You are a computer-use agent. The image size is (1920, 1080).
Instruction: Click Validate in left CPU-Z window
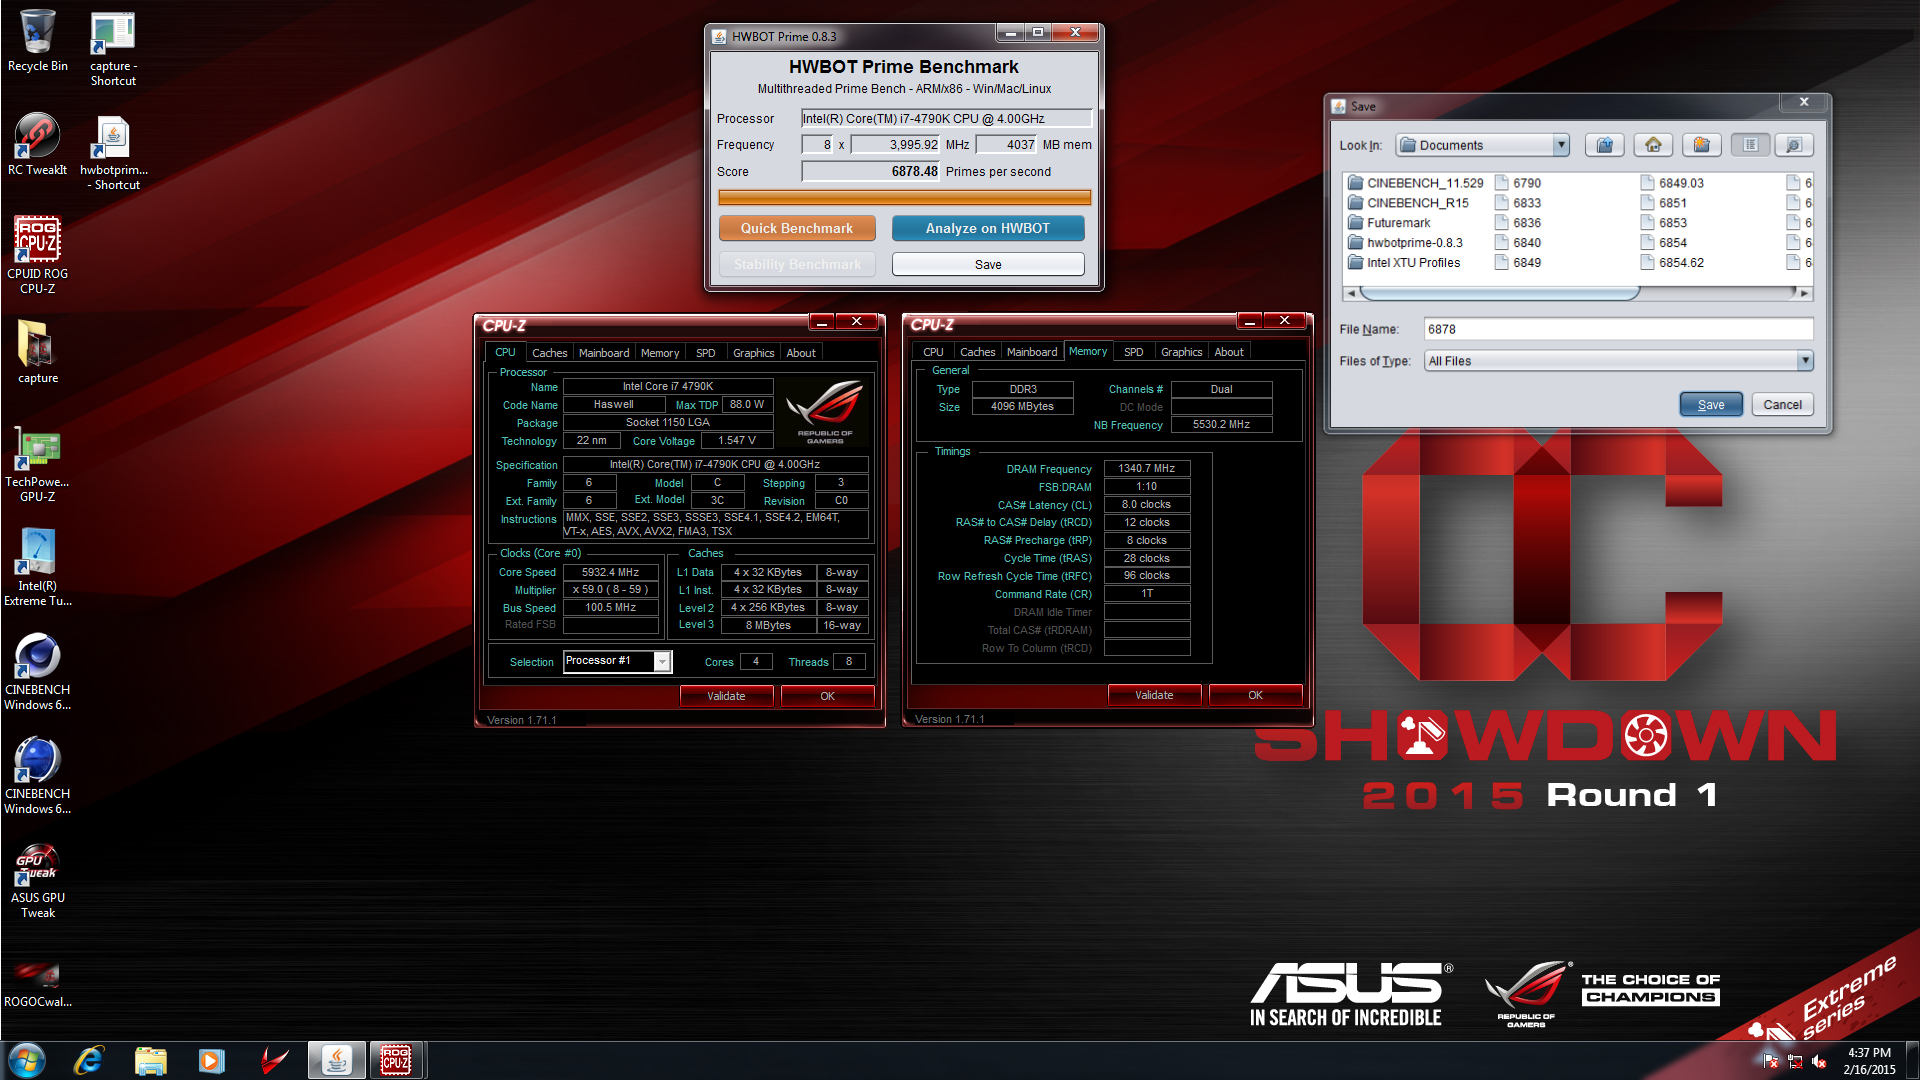(726, 696)
